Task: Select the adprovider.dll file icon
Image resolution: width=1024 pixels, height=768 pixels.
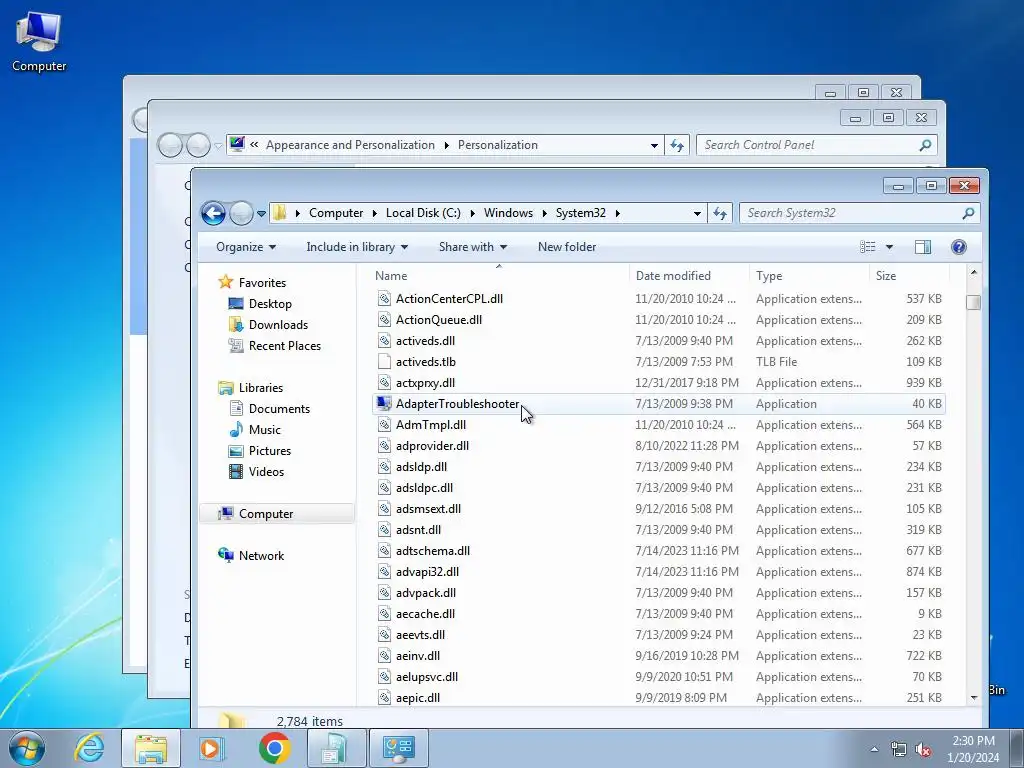Action: 385,446
